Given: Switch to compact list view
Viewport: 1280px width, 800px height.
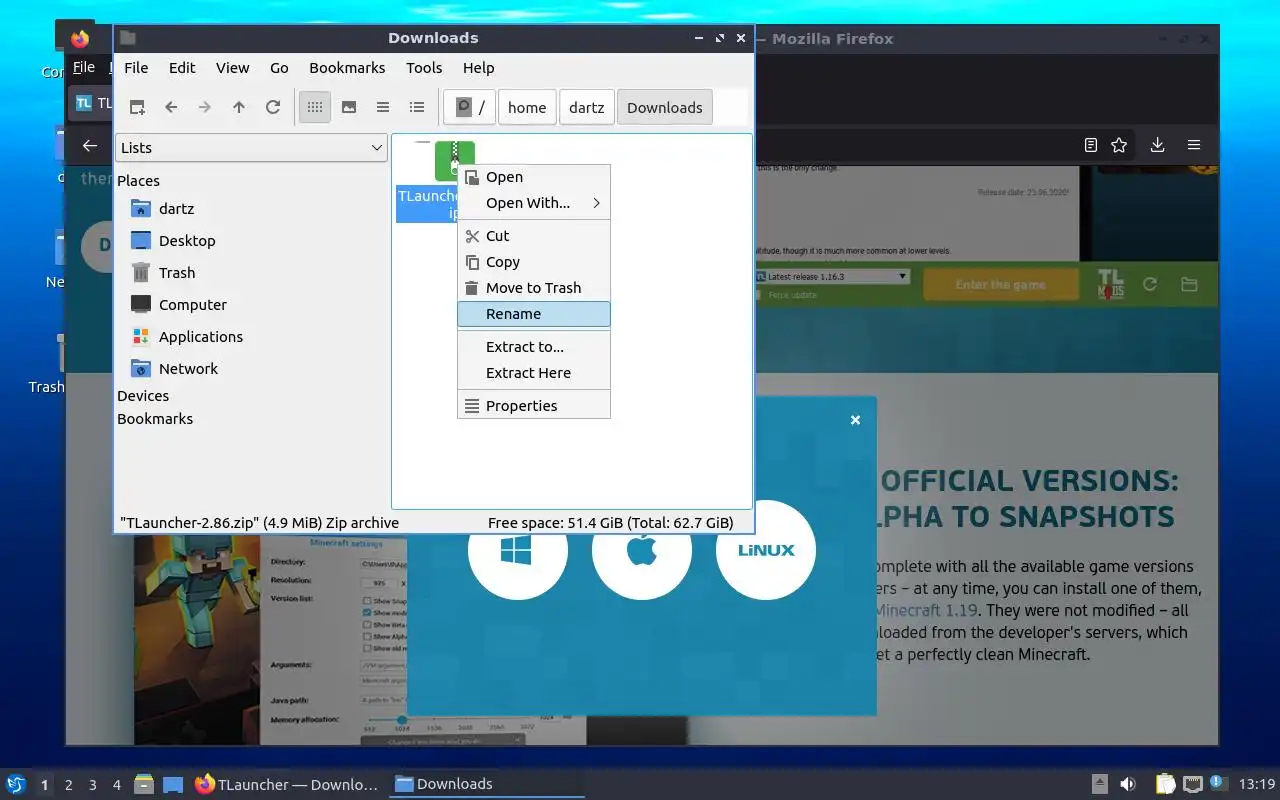Looking at the screenshot, I should (x=383, y=107).
